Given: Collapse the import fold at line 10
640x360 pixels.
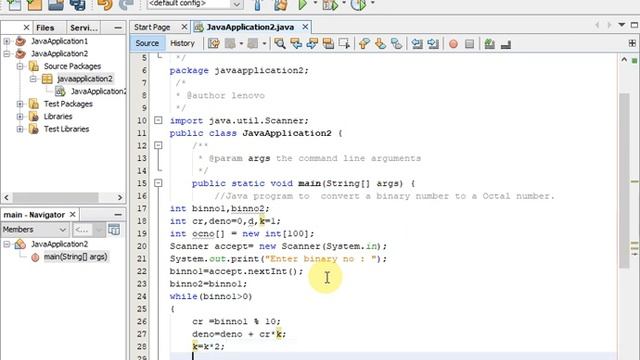Looking at the screenshot, I should (158, 120).
